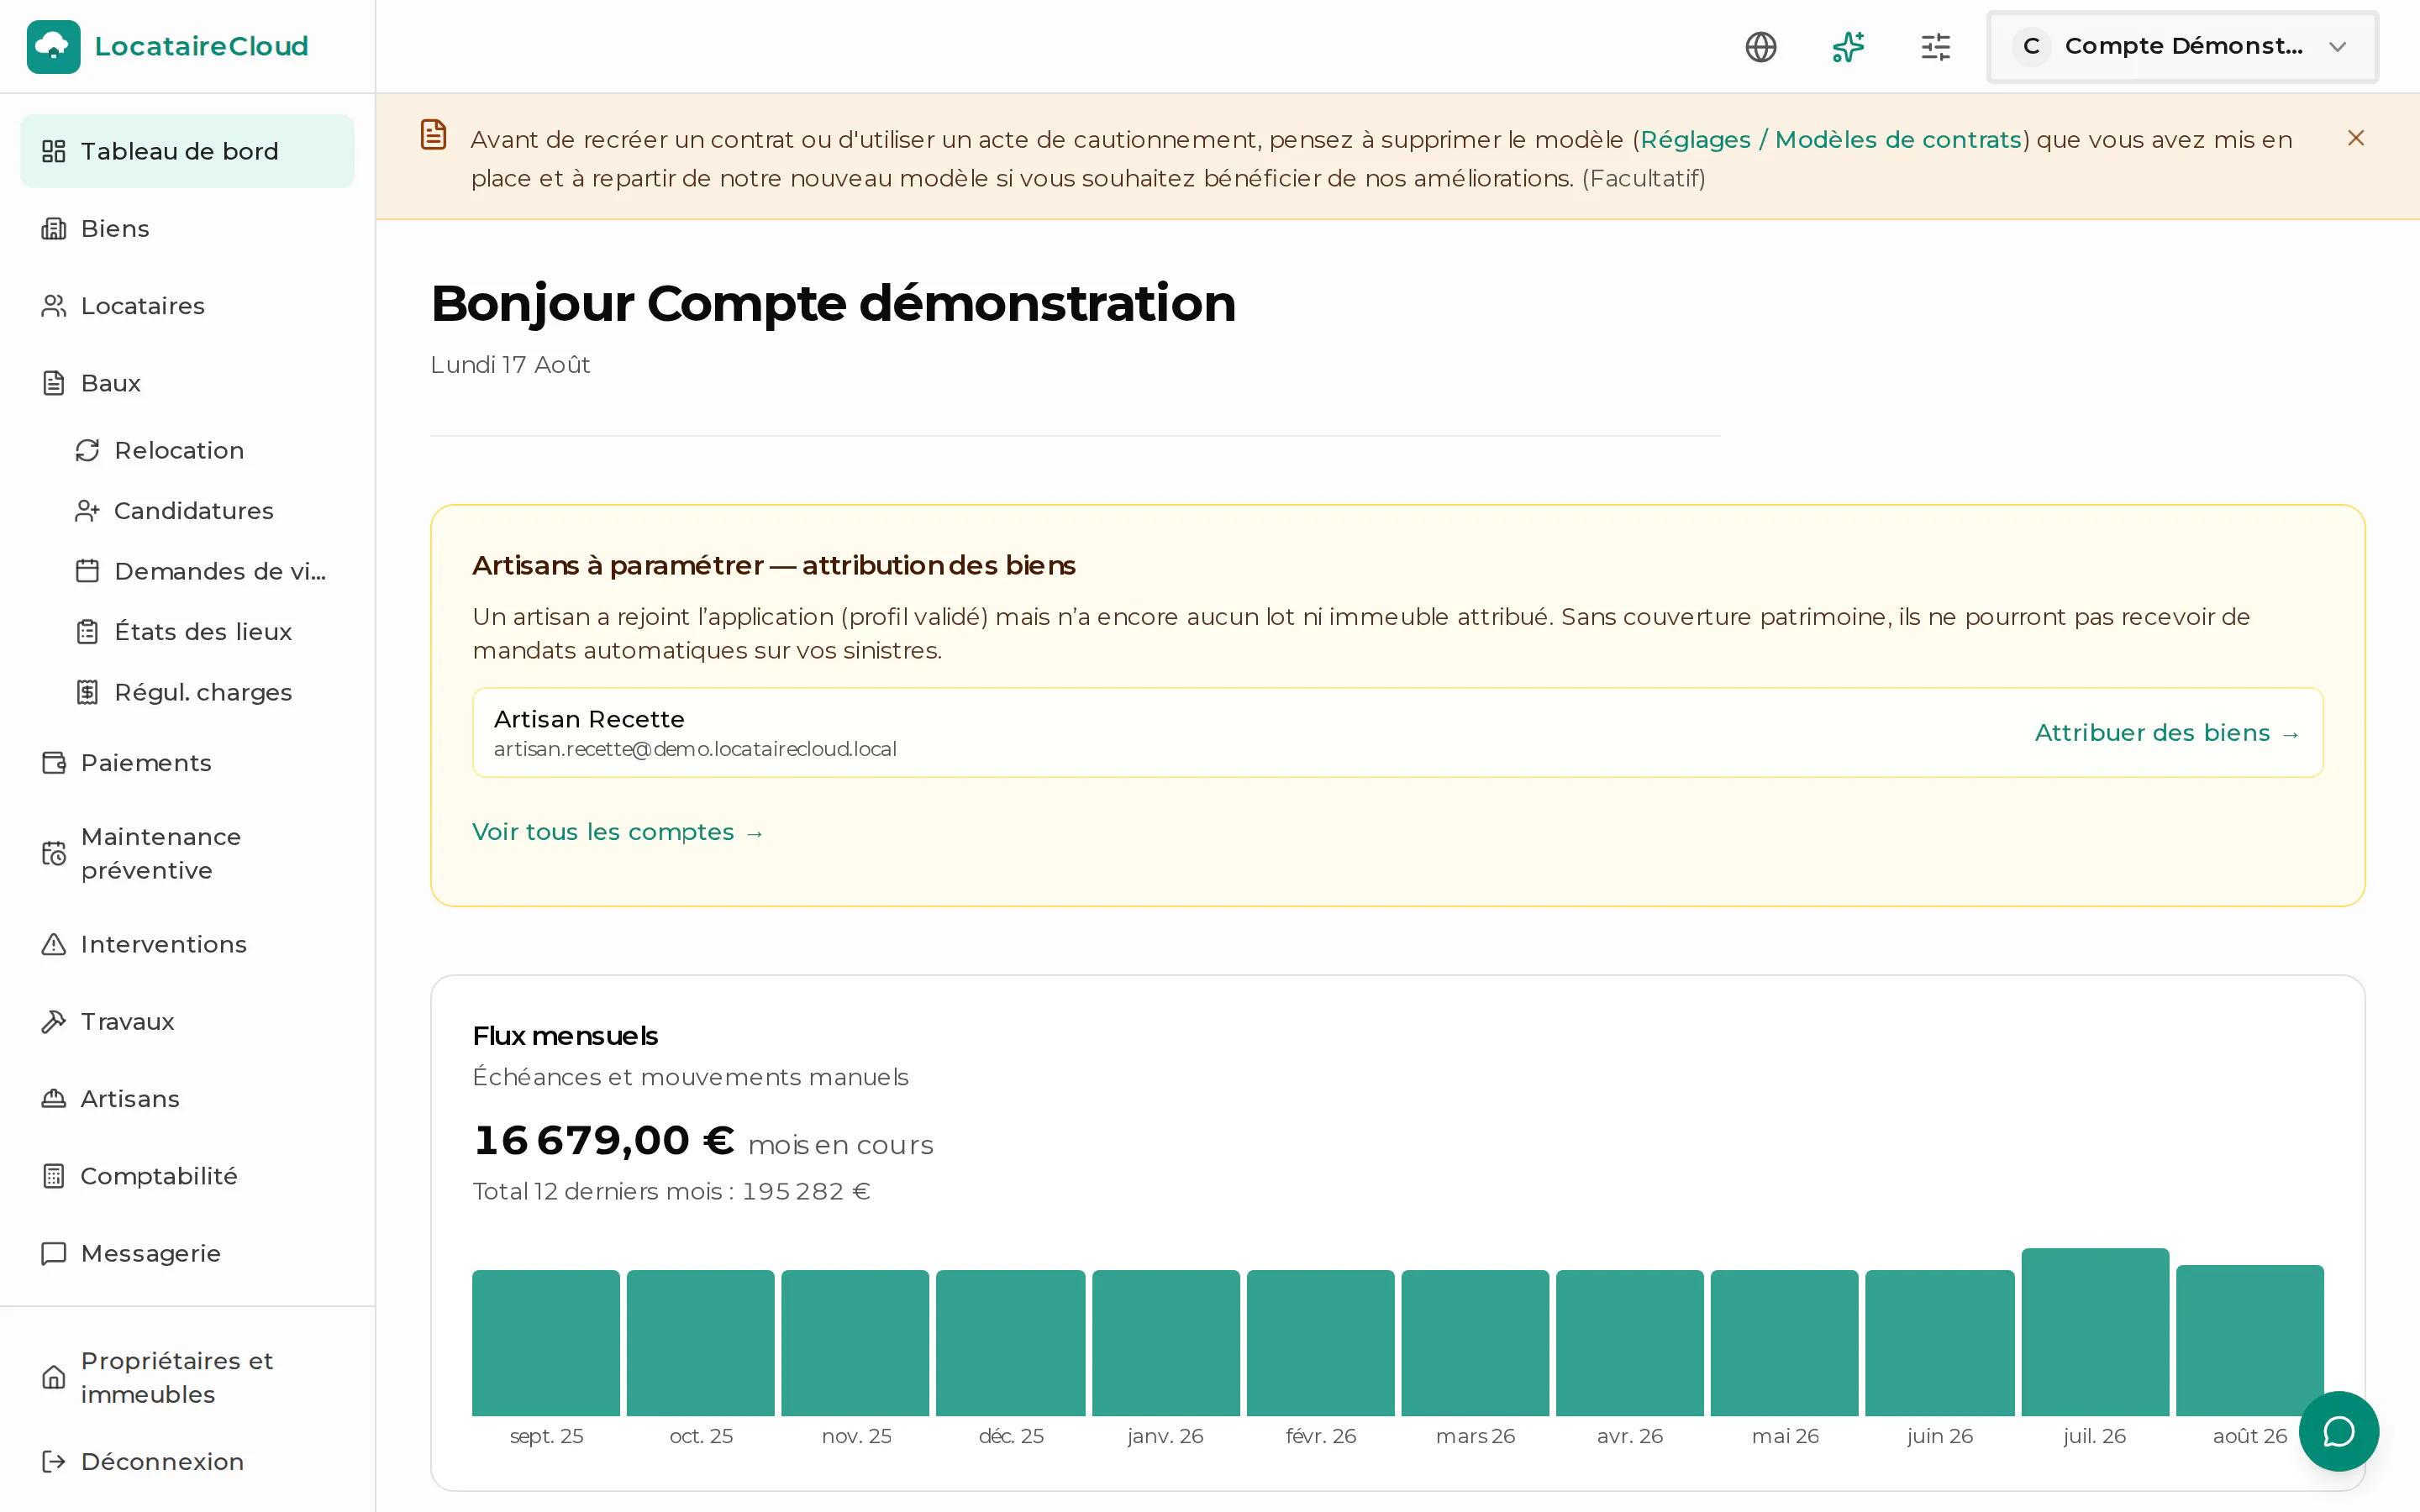Click the Artisan Recette name
Viewport: 2420px width, 1512px height.
tap(589, 719)
